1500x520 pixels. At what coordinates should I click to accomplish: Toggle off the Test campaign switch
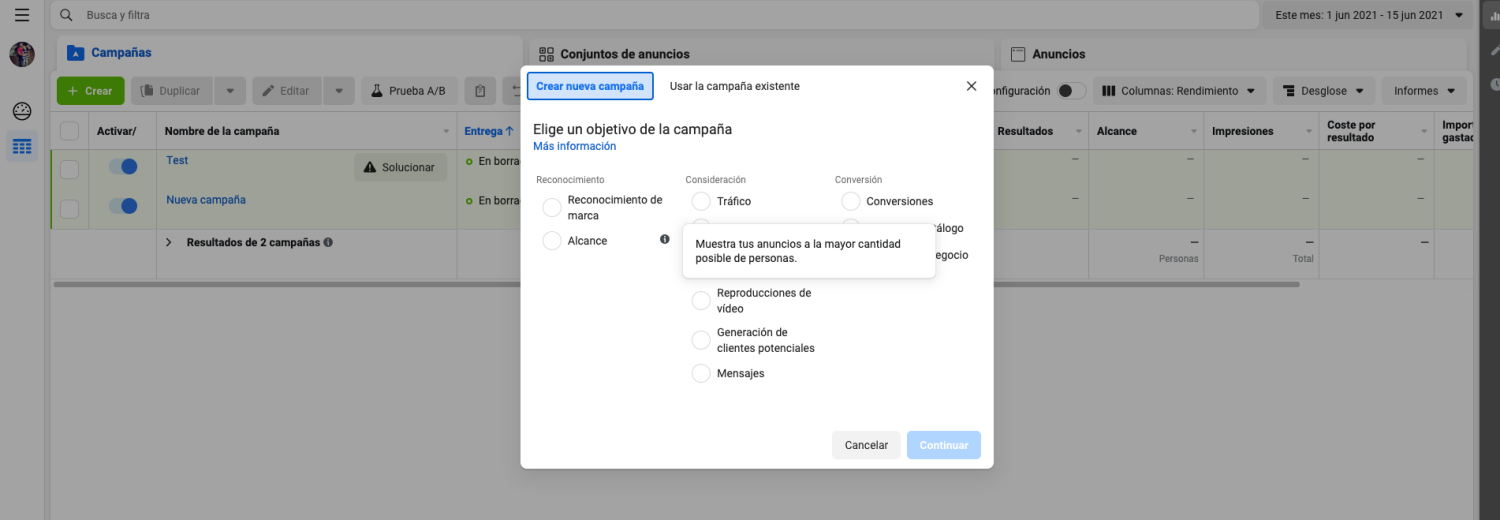pyautogui.click(x=123, y=167)
